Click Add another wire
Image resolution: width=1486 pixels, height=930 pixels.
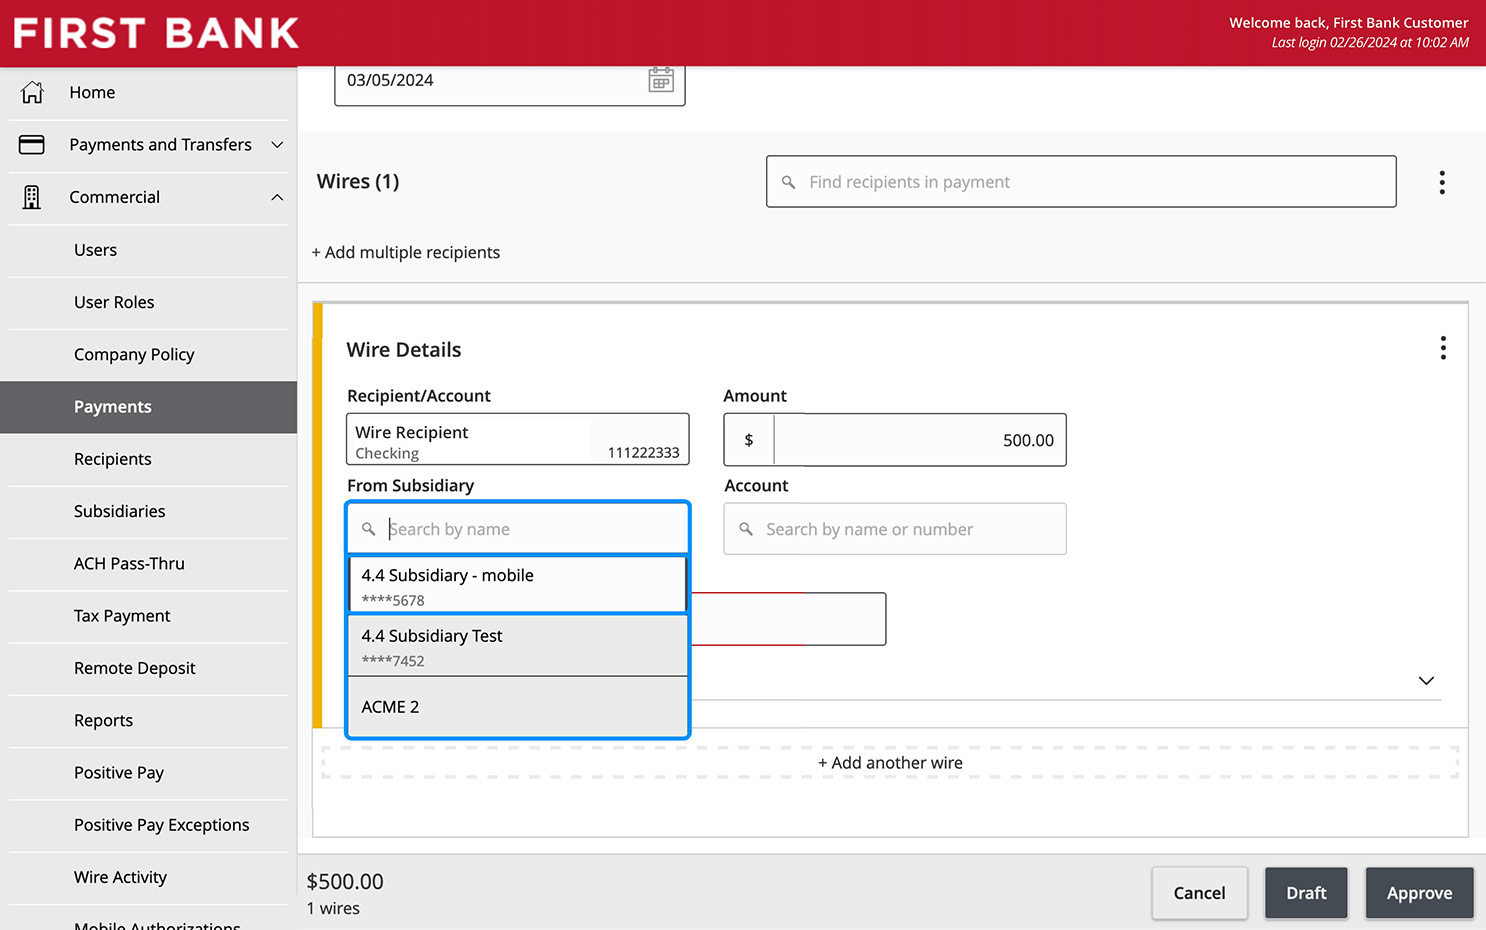(890, 763)
